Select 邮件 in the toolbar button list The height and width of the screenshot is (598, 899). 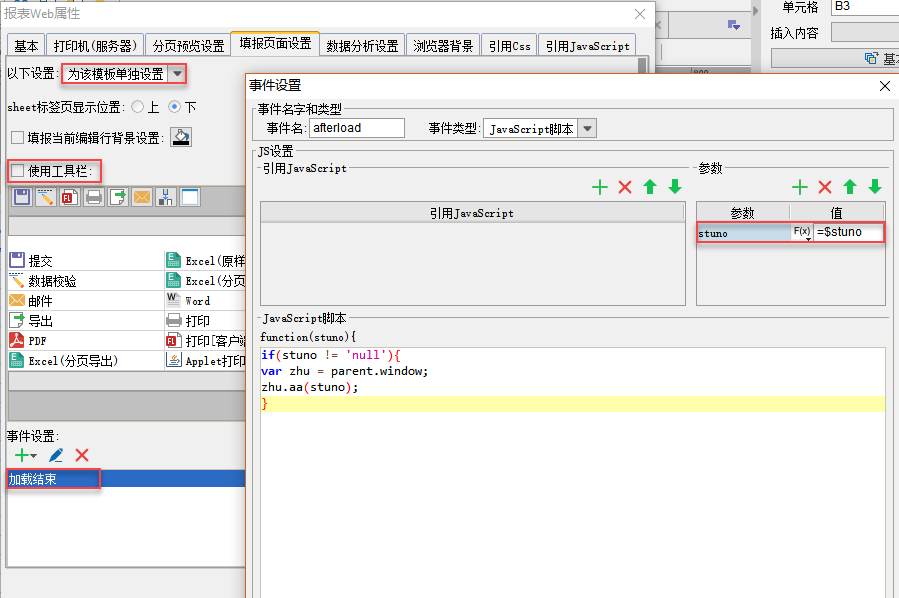pos(86,300)
